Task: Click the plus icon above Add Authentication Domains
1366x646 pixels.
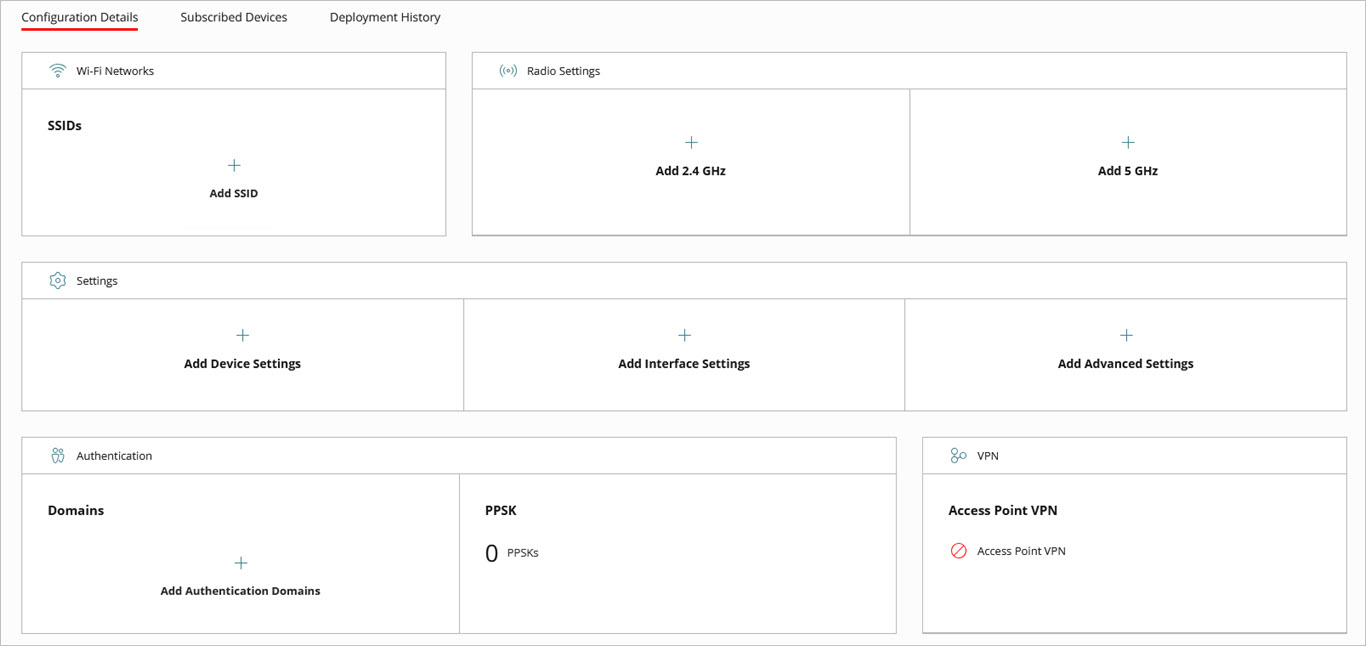Action: 240,562
